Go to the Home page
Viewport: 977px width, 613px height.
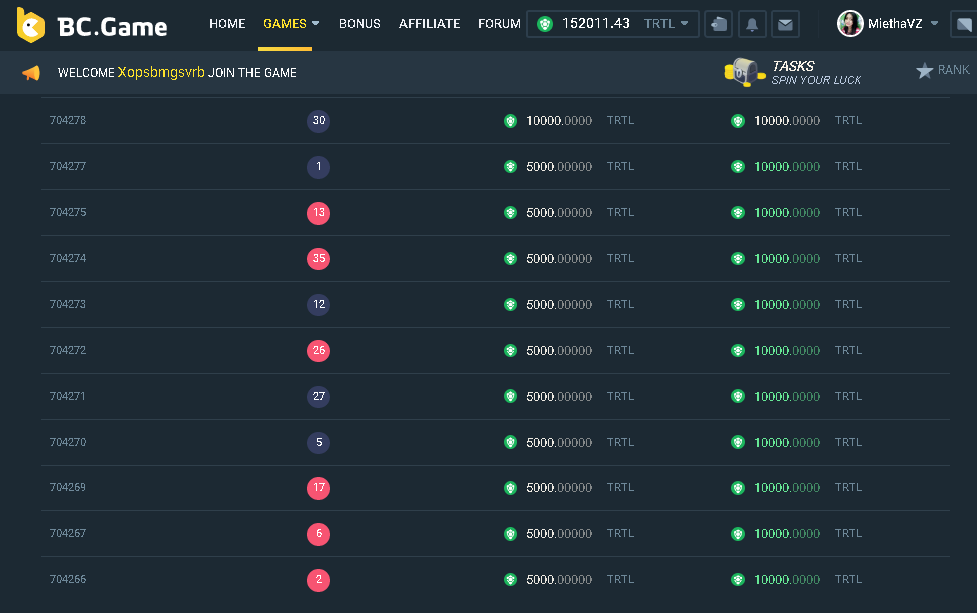tap(227, 24)
